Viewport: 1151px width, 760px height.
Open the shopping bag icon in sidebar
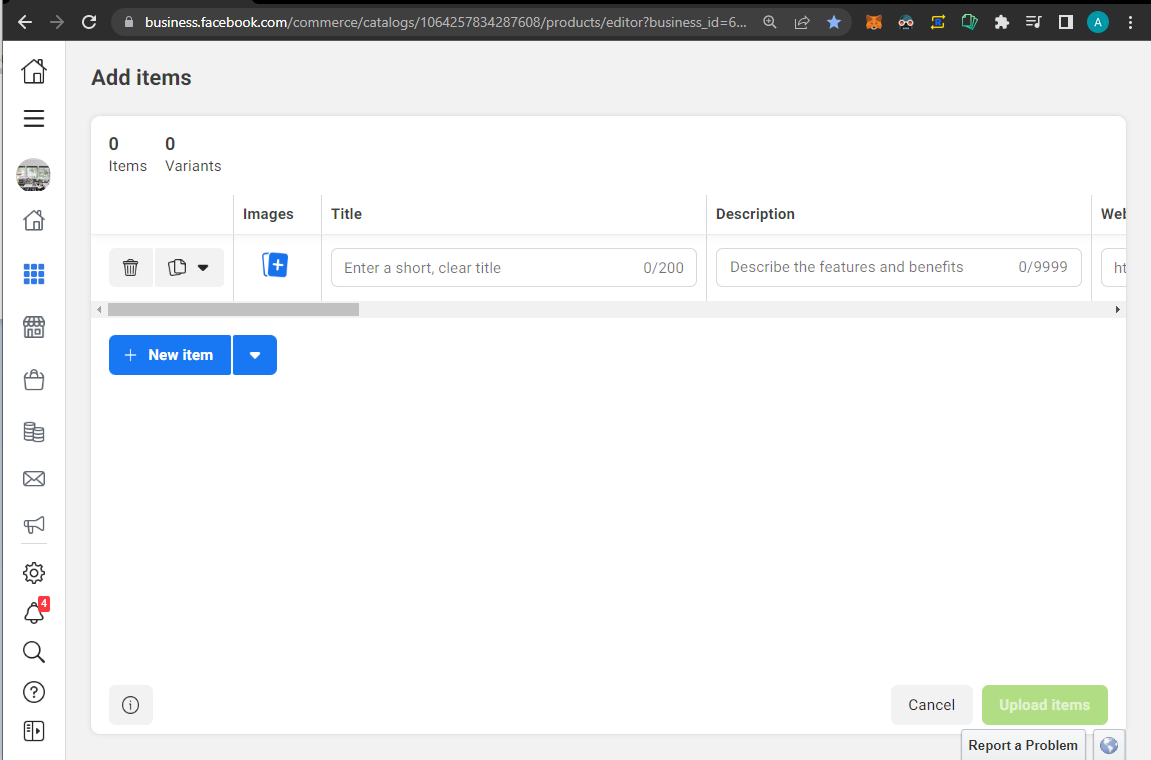(34, 380)
